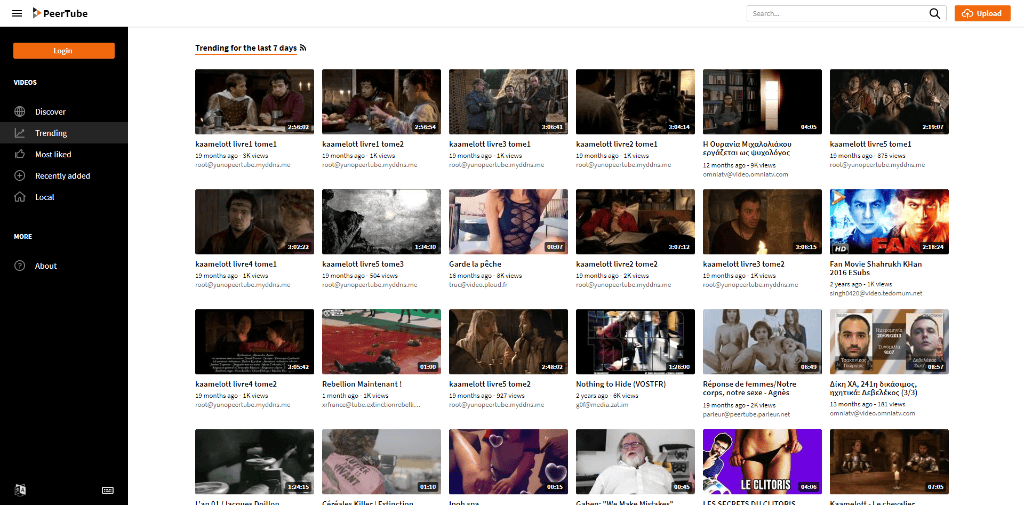
Task: Click the MORE section label in sidebar
Action: click(x=23, y=236)
